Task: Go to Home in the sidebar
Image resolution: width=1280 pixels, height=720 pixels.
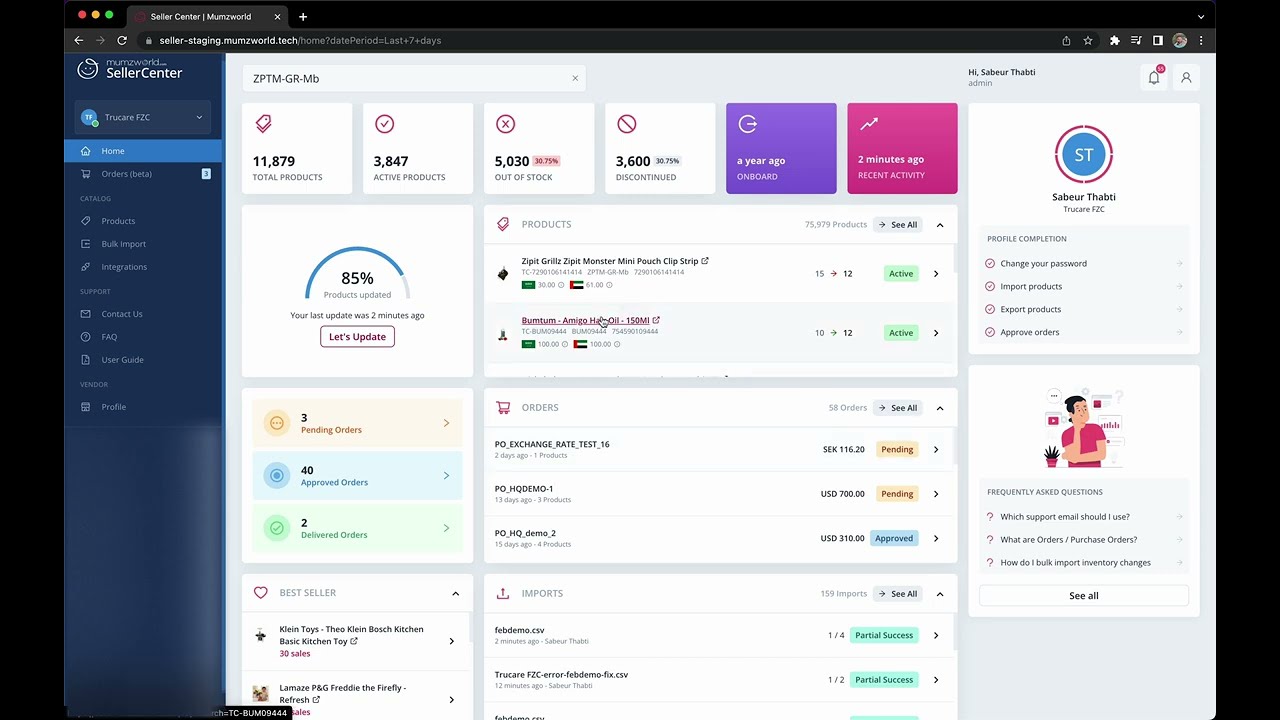Action: click(x=143, y=151)
